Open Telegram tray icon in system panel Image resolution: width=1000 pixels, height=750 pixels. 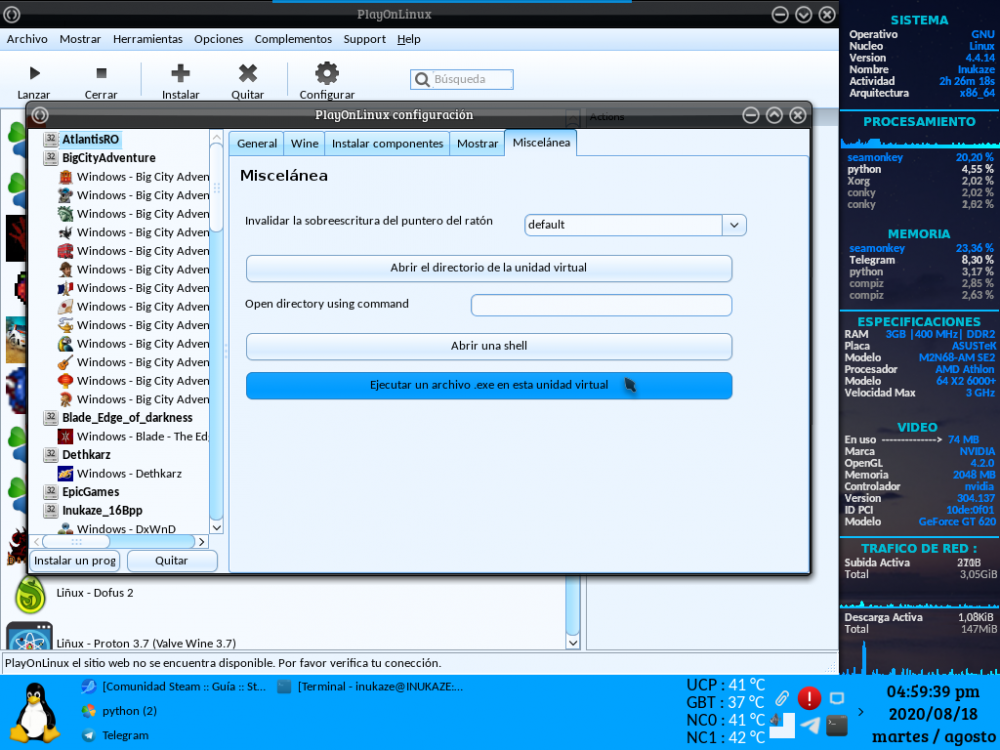click(x=811, y=726)
